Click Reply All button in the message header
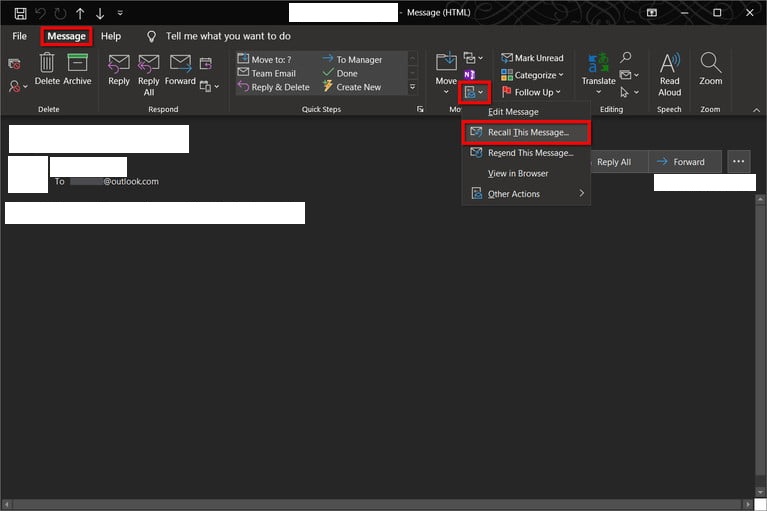 click(x=619, y=162)
